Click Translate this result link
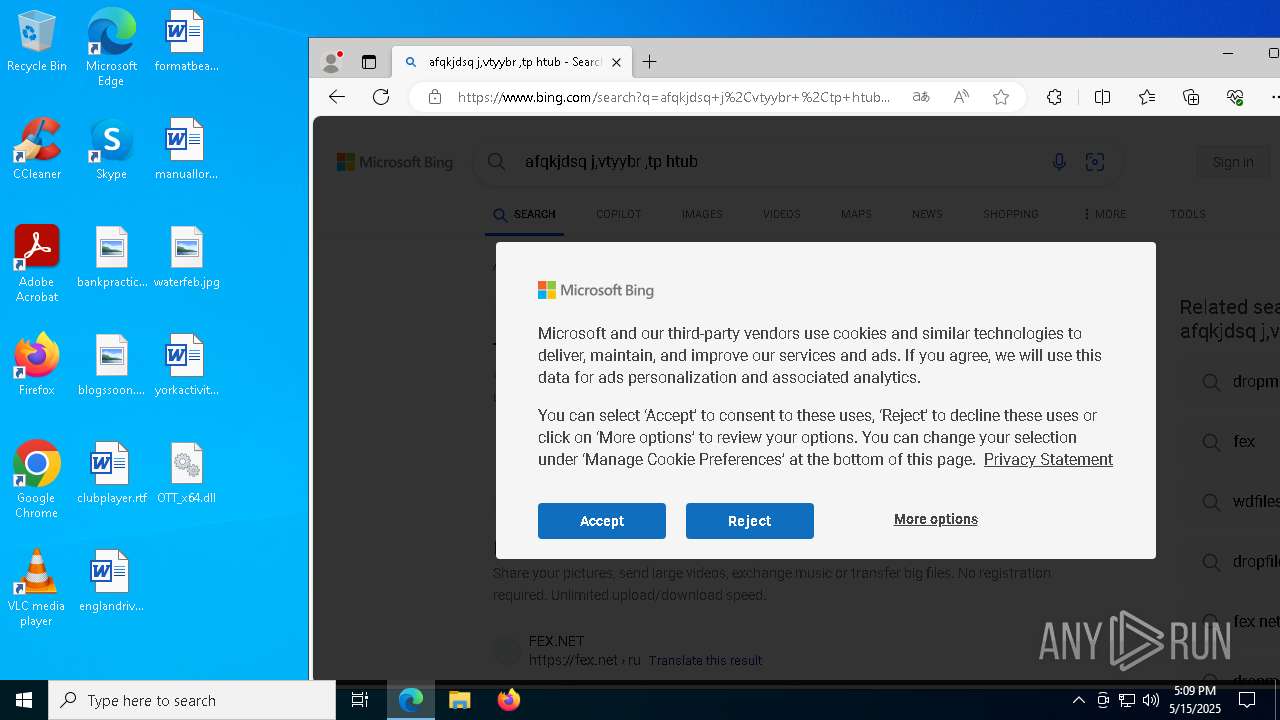The width and height of the screenshot is (1280, 720). coord(705,660)
